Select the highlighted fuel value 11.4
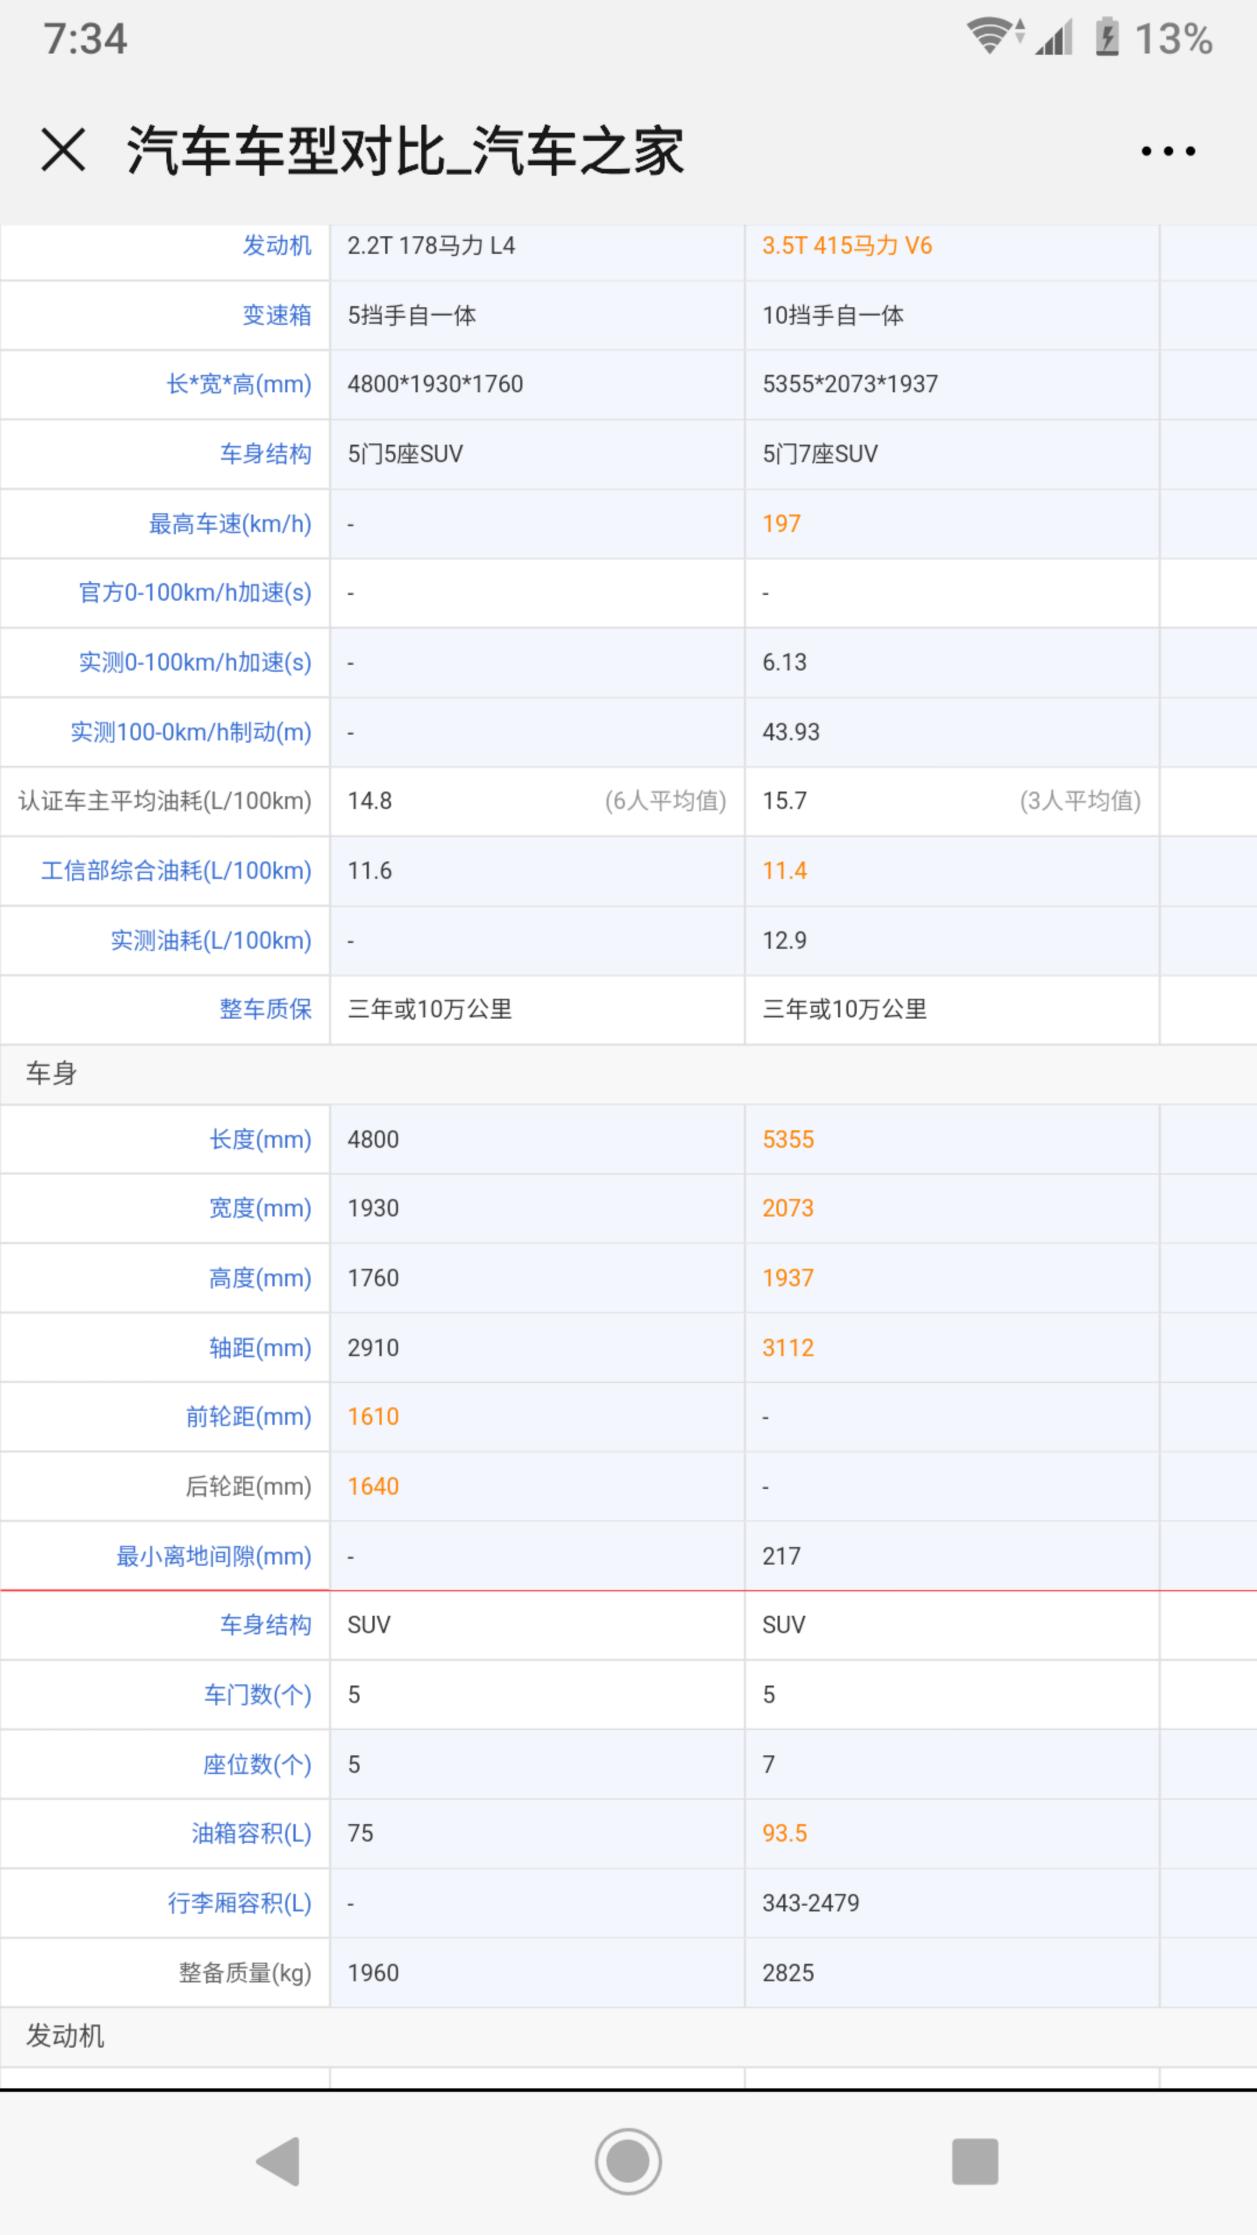The height and width of the screenshot is (2235, 1257). (x=784, y=871)
